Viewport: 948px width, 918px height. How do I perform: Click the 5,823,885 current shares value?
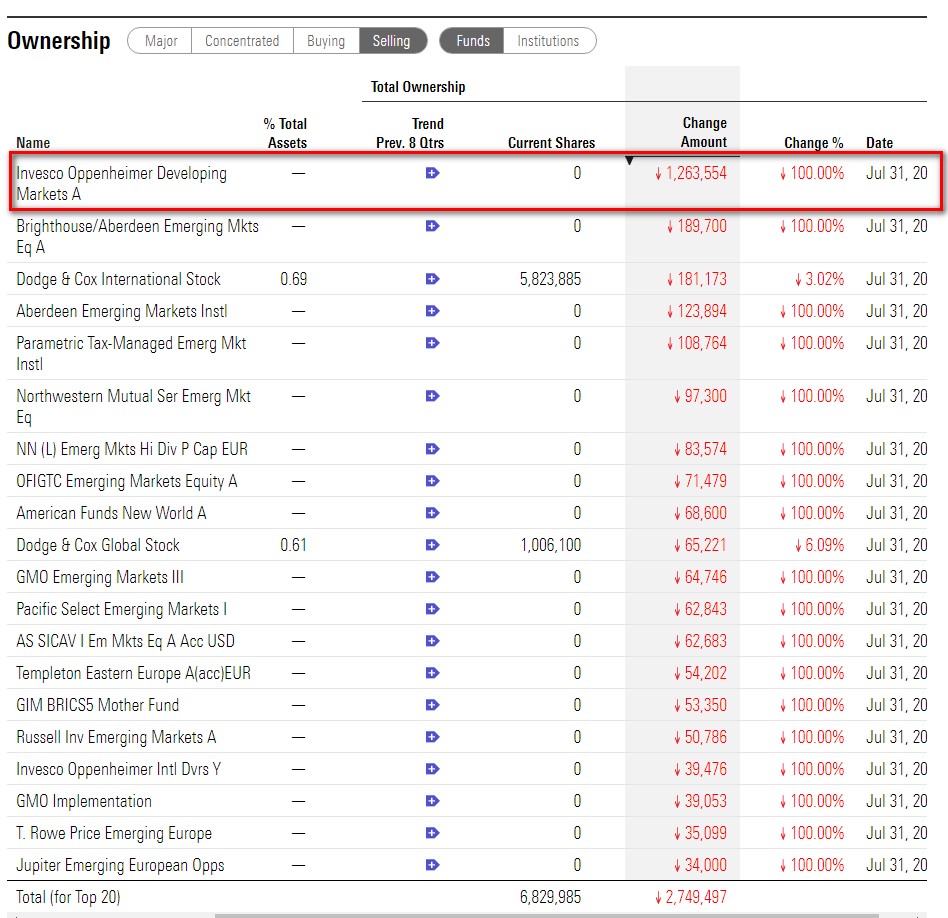(550, 279)
